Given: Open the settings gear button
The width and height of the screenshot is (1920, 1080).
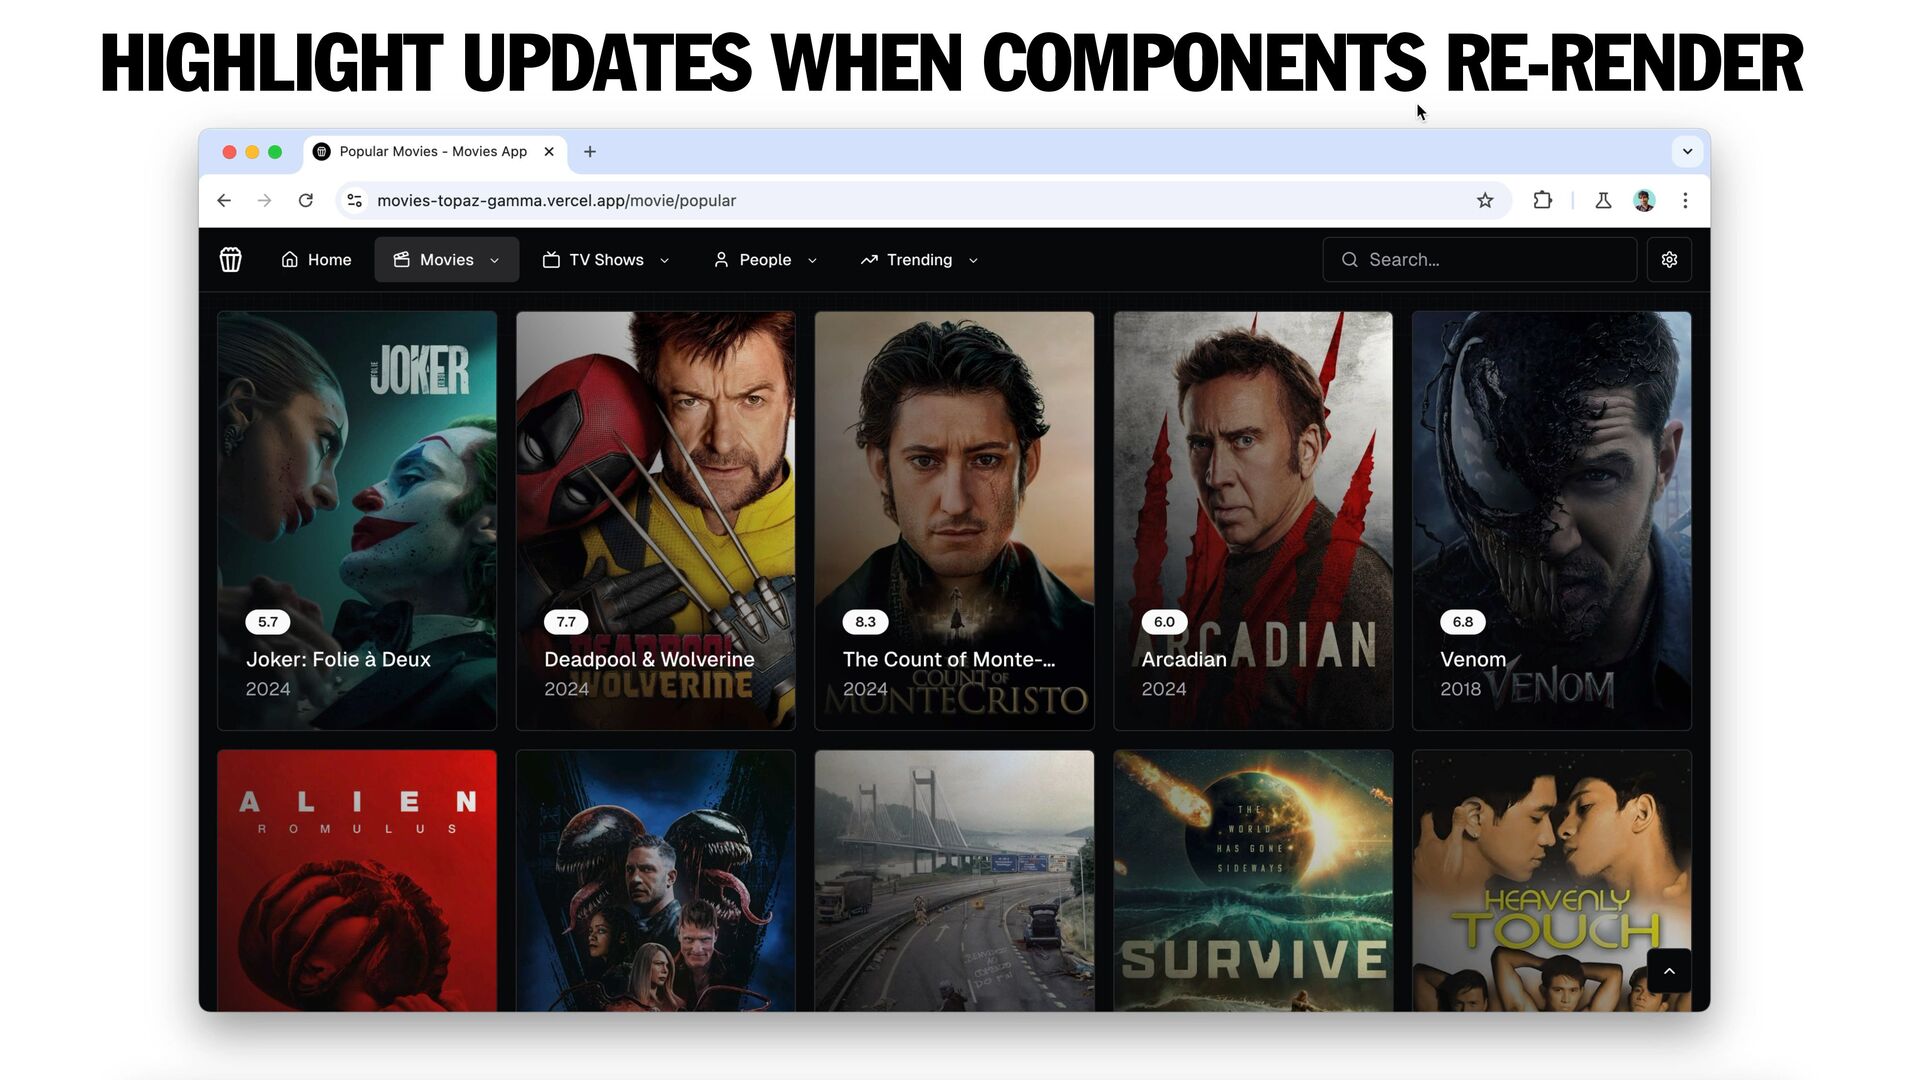Looking at the screenshot, I should click(x=1669, y=260).
